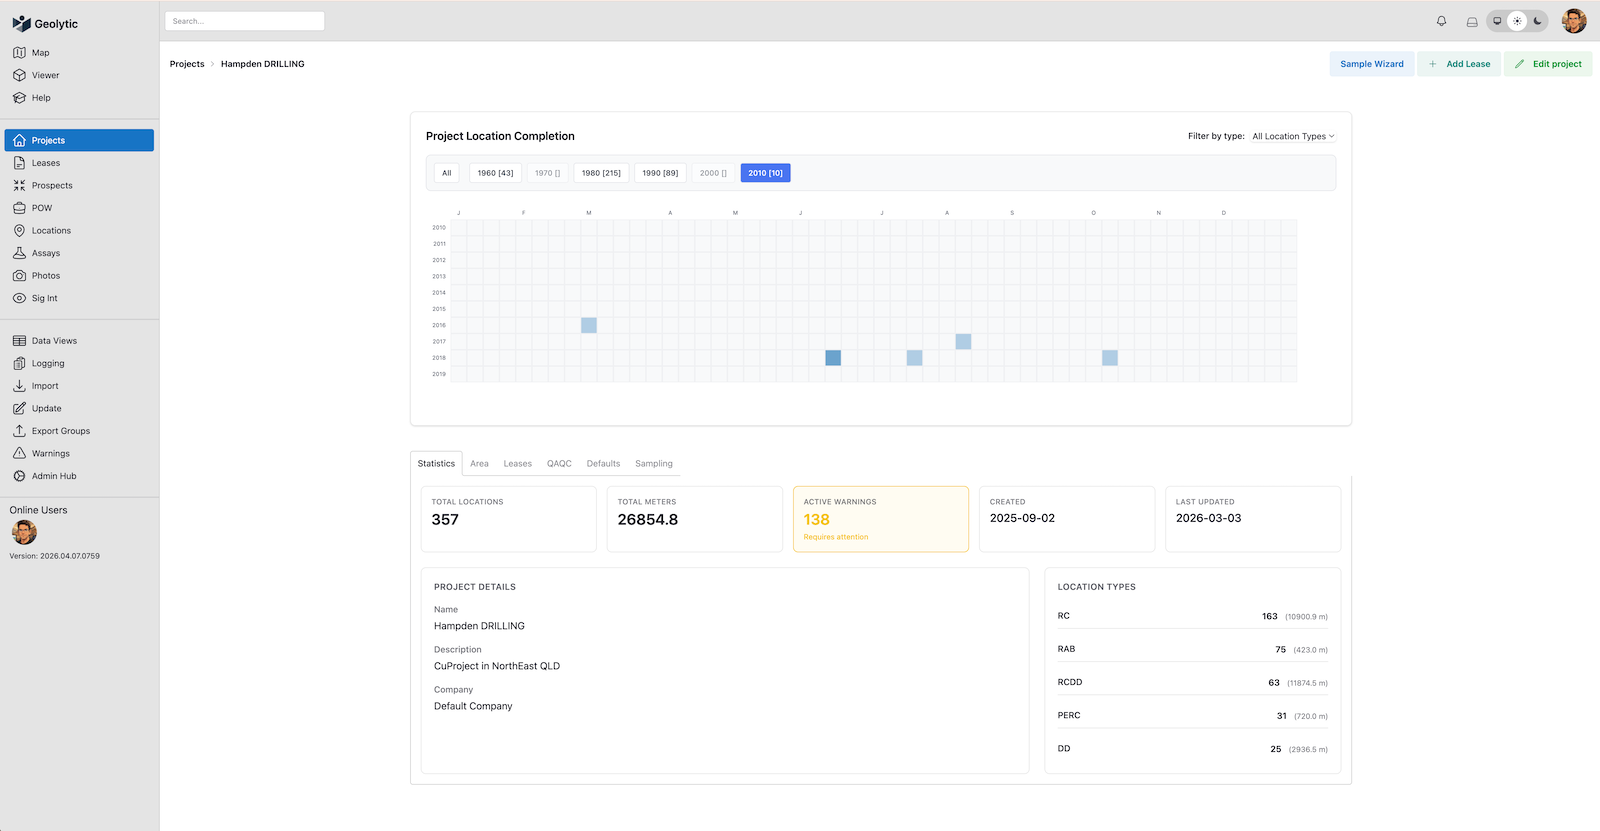Click the version 2026.04.07.0759 text
Viewport: 1600px width, 831px height.
[x=55, y=556]
